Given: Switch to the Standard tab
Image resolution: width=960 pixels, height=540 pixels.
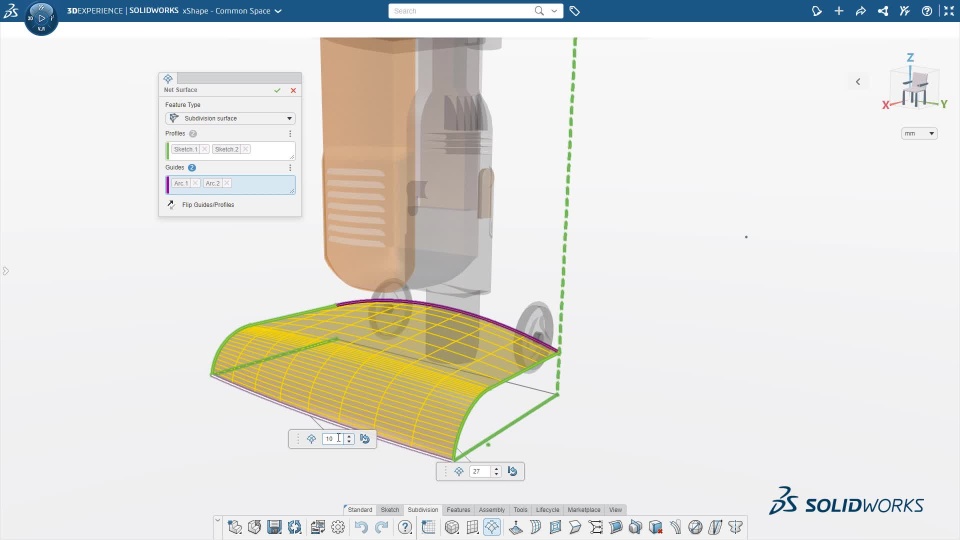Looking at the screenshot, I should tap(359, 509).
